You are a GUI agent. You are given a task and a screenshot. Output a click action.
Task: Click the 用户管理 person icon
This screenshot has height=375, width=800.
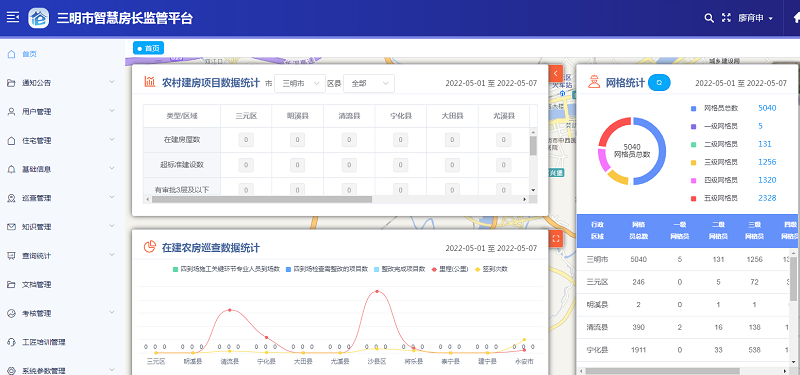click(x=11, y=112)
